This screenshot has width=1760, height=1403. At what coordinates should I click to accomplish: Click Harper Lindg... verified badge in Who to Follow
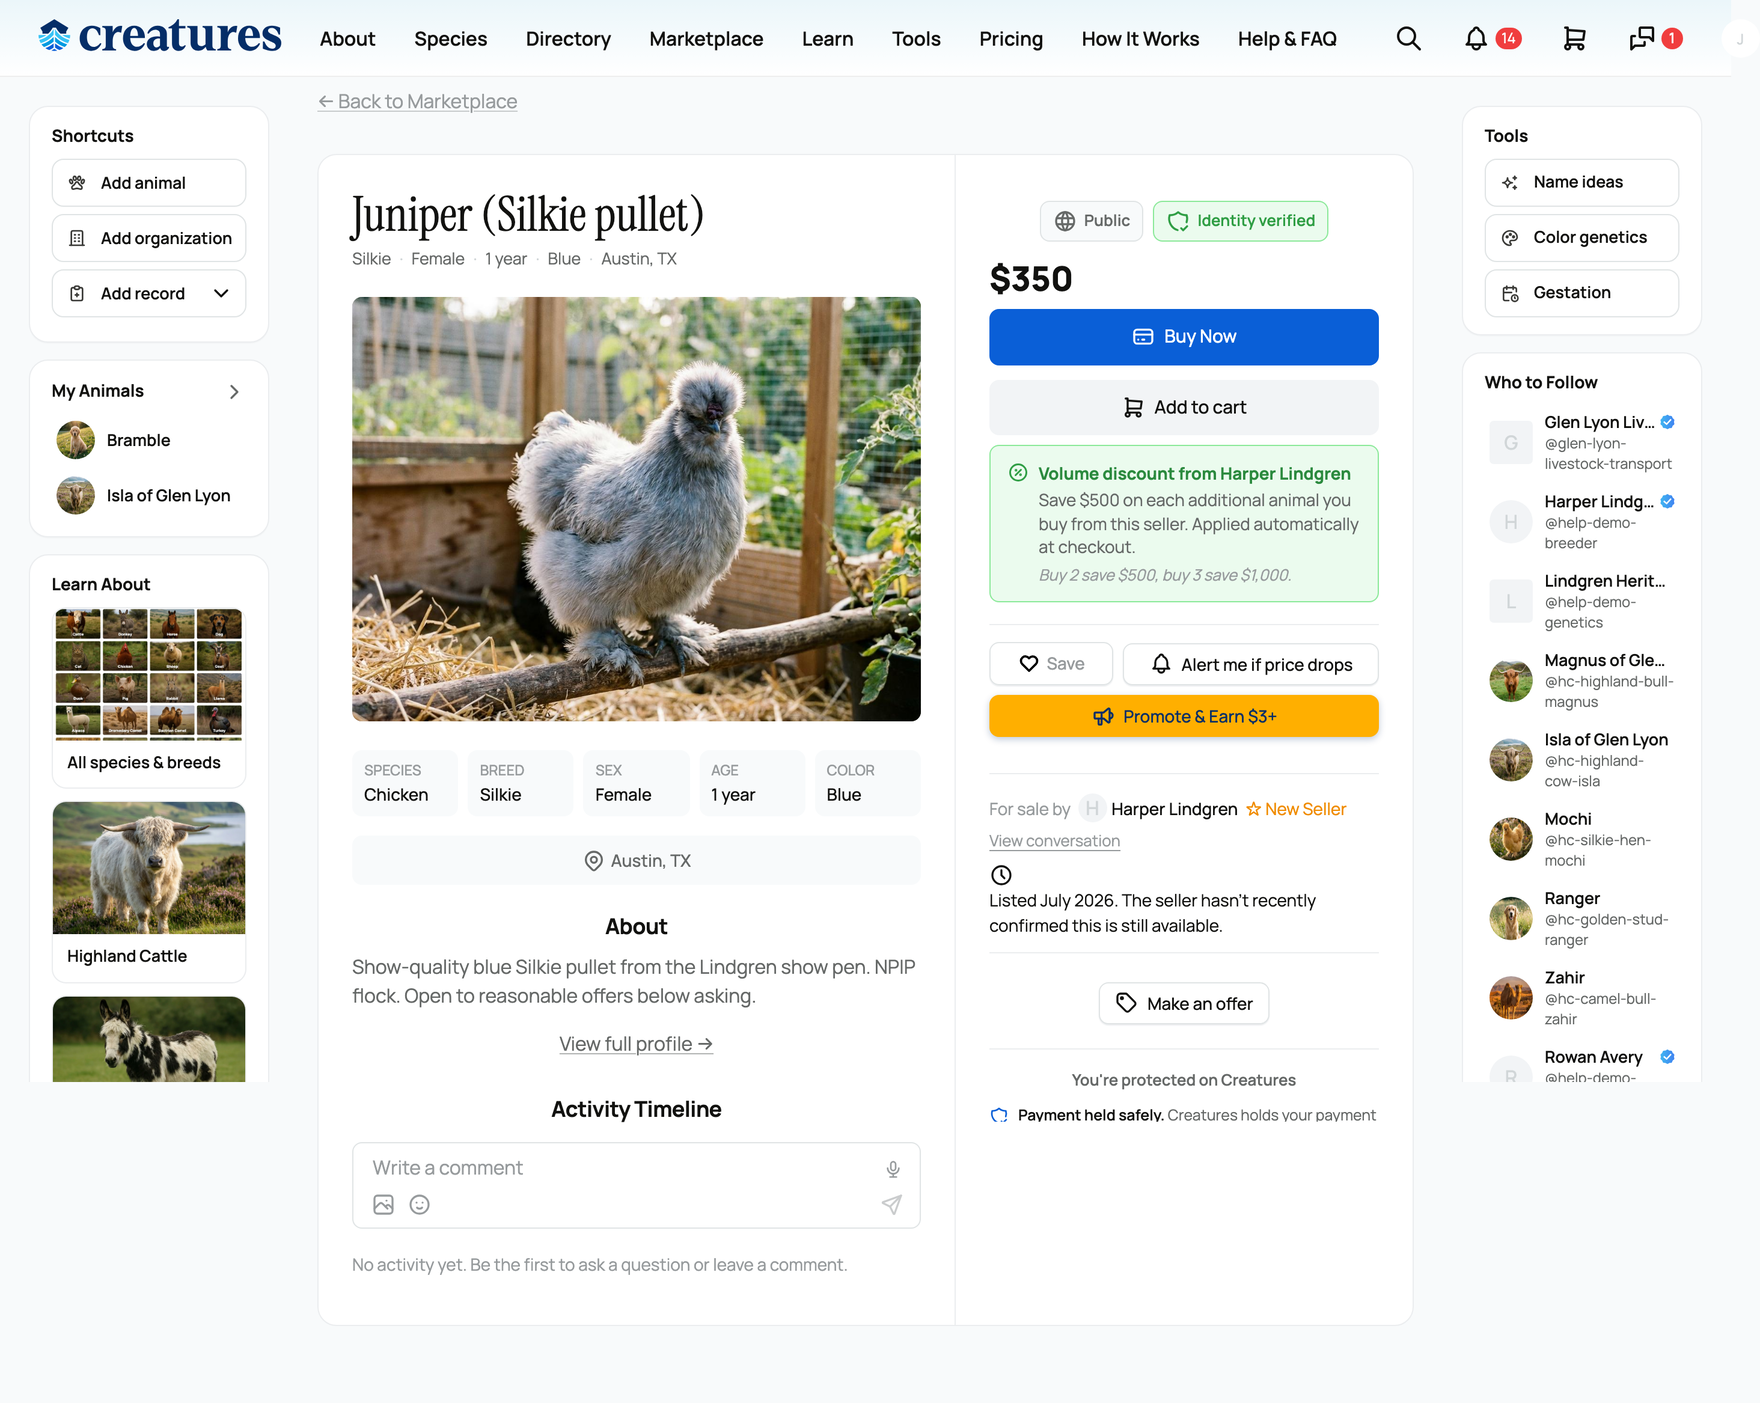[1668, 502]
